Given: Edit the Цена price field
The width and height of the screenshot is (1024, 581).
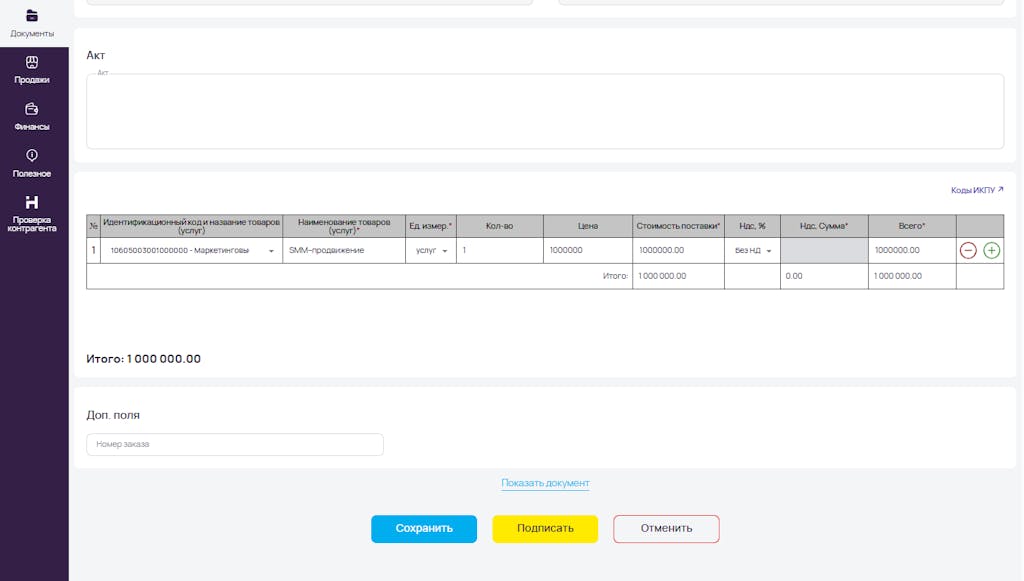Looking at the screenshot, I should point(588,251).
